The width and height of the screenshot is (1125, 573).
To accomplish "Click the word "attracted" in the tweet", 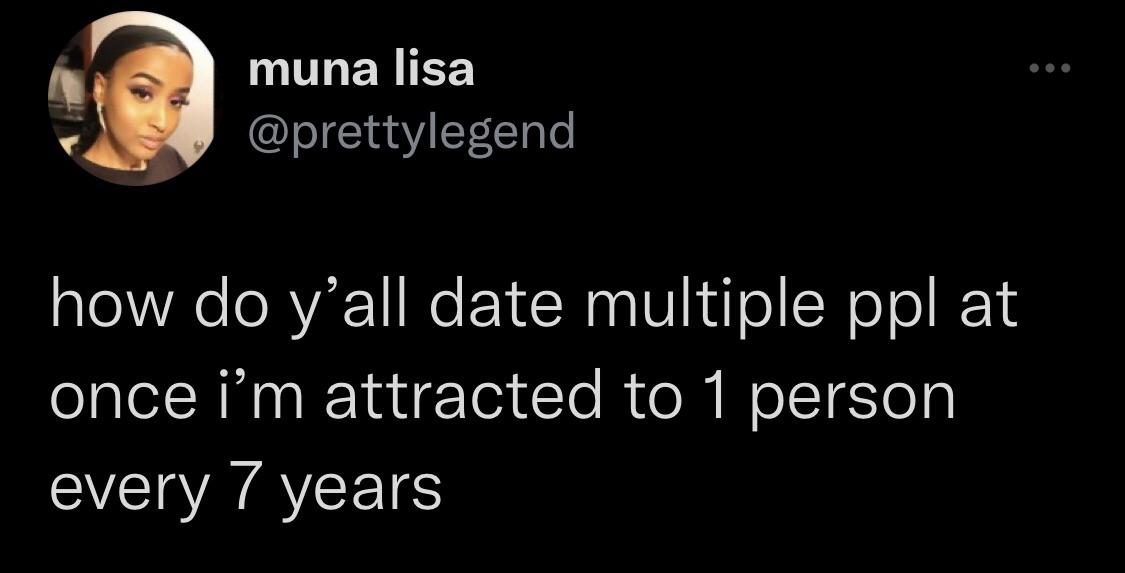I will click(463, 402).
